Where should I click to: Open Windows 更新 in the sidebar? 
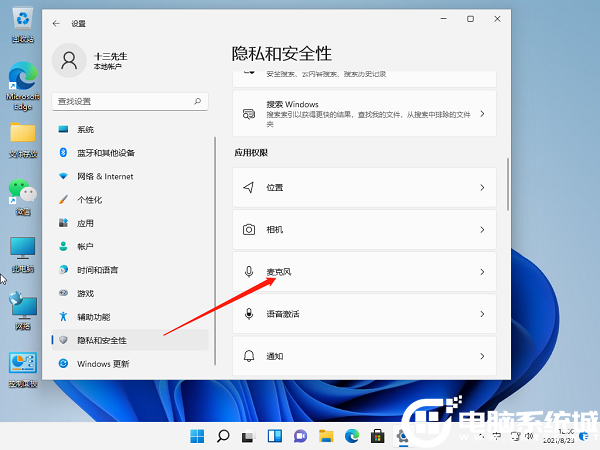coord(130,364)
